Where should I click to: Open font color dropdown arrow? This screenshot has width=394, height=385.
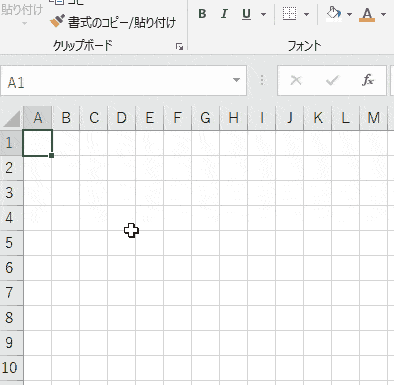coord(383,14)
